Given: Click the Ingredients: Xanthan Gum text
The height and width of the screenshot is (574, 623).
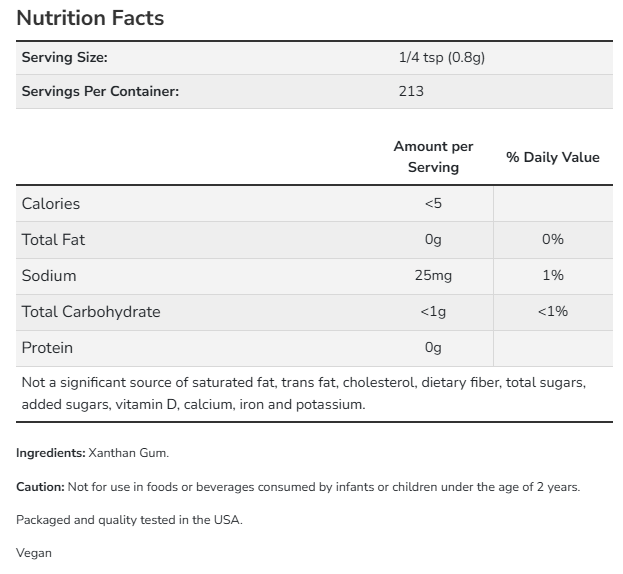Looking at the screenshot, I should [92, 453].
